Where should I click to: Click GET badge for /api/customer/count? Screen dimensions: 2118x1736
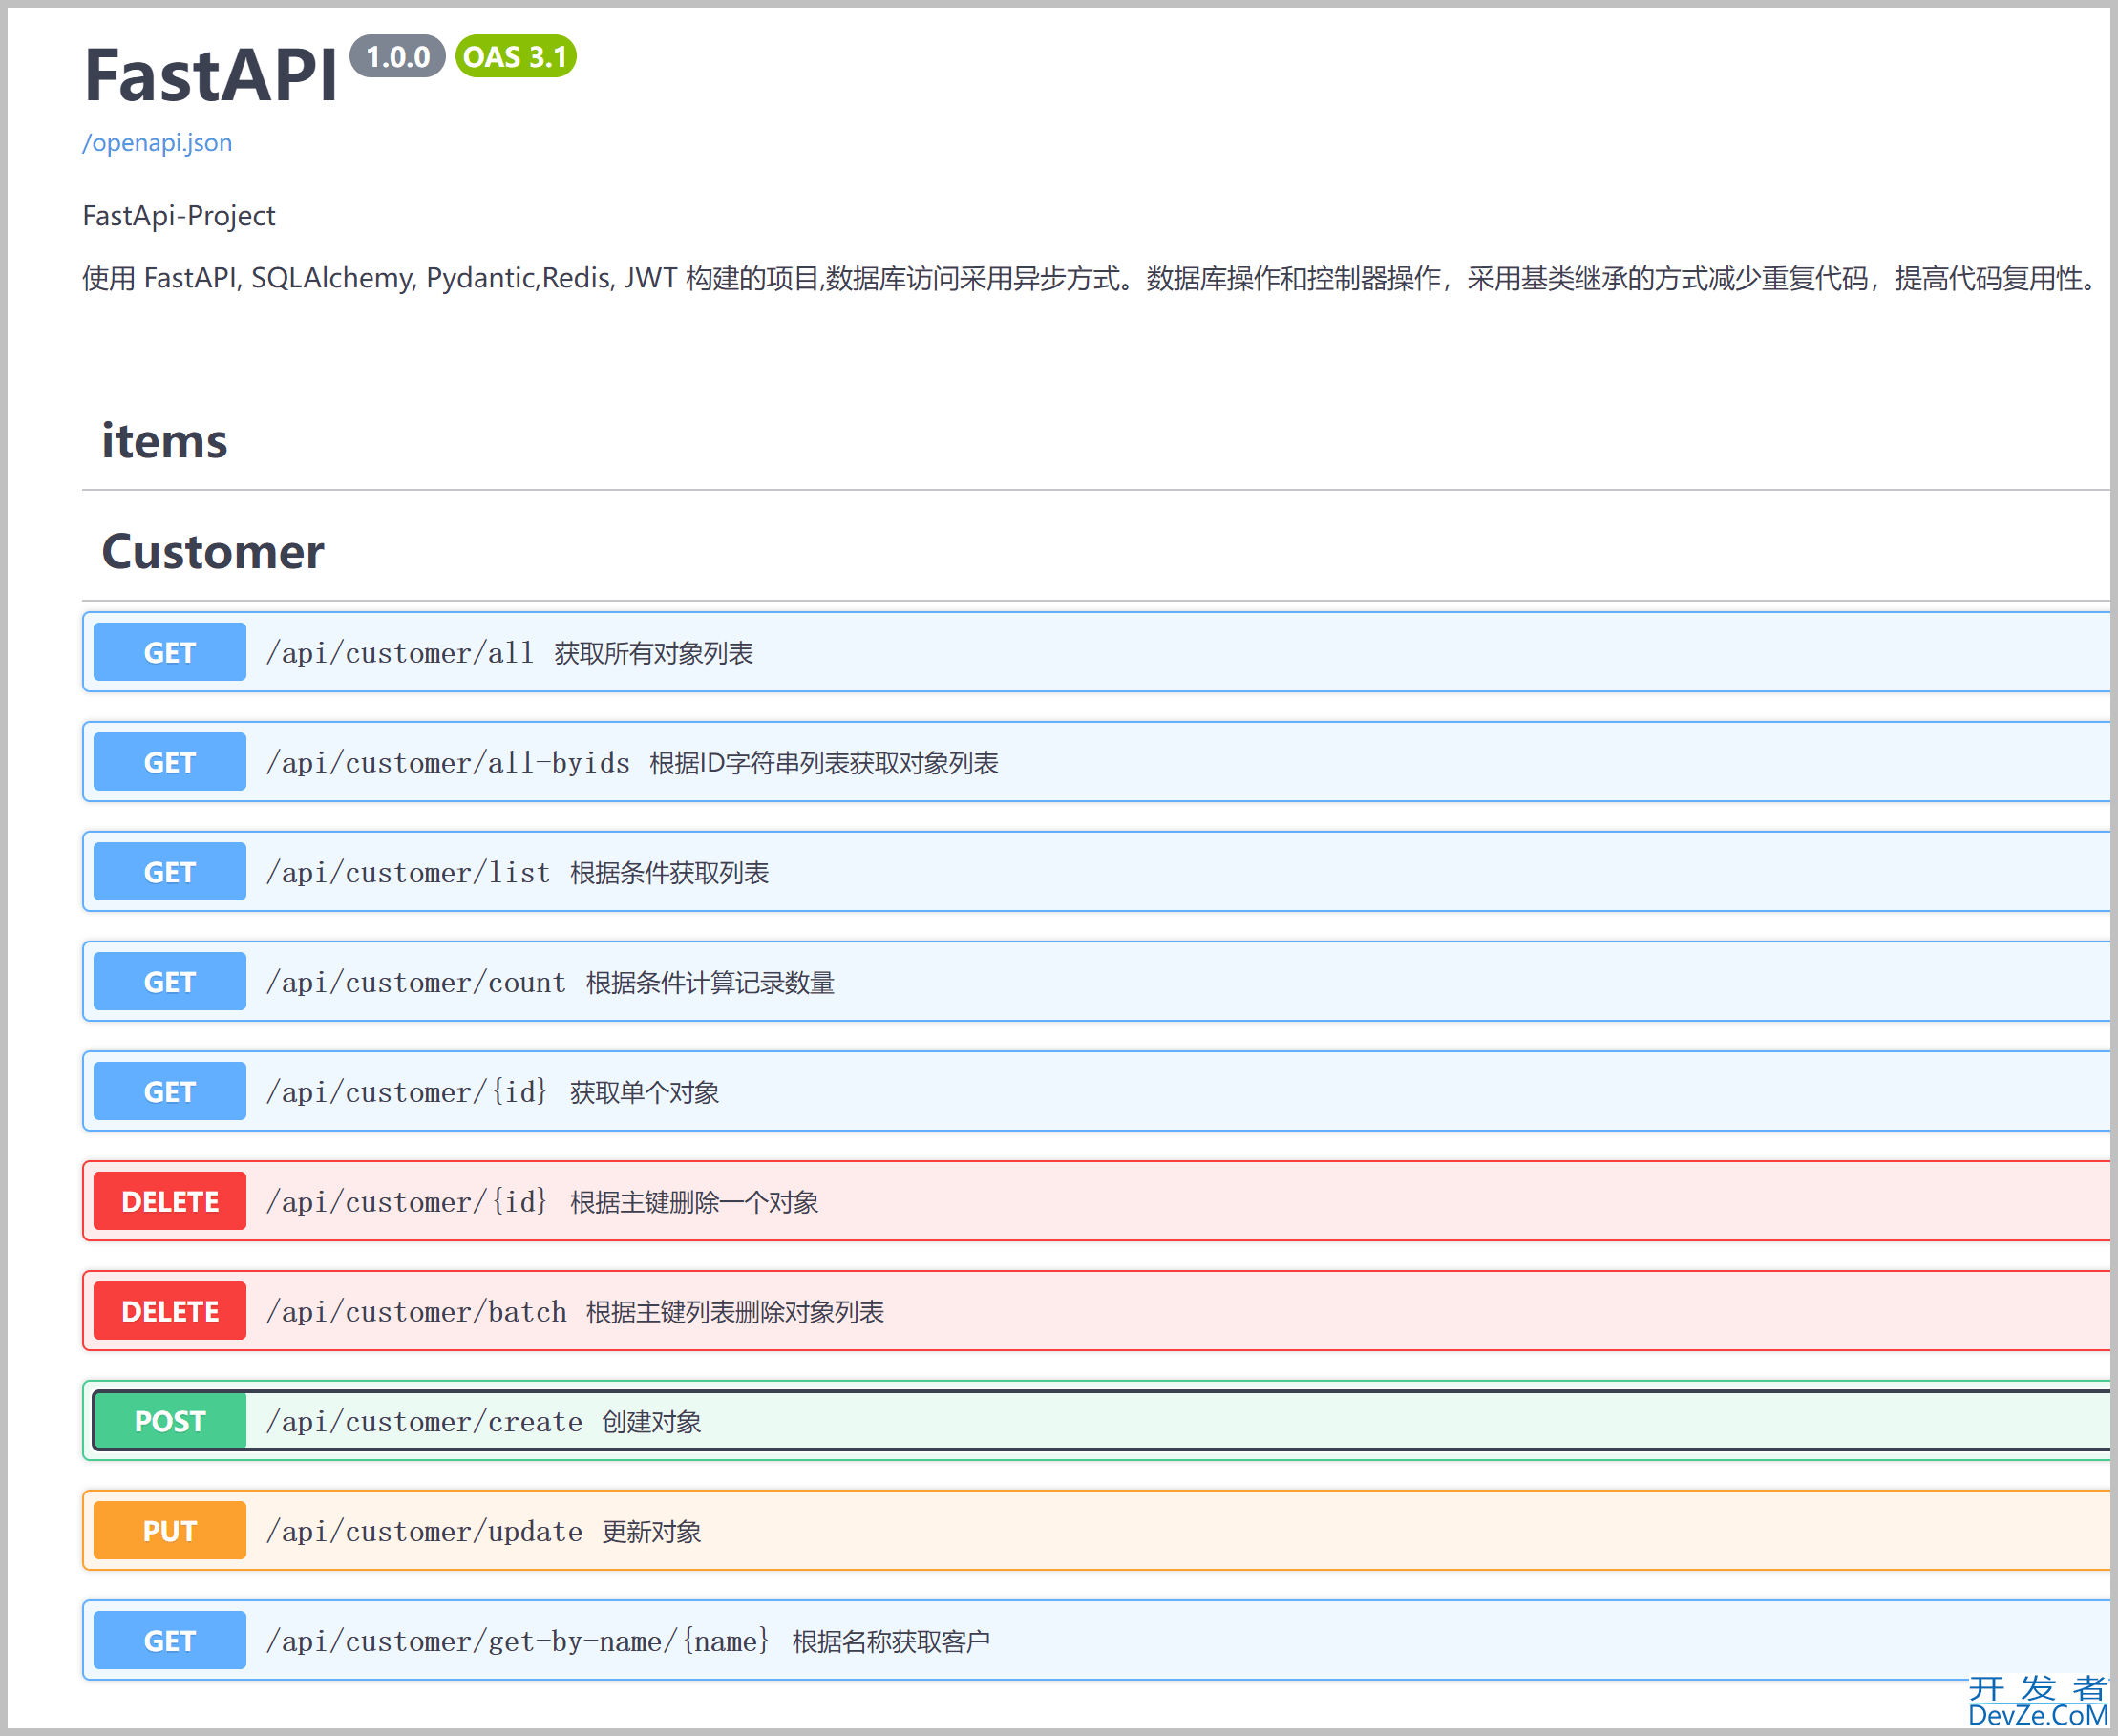tap(169, 982)
